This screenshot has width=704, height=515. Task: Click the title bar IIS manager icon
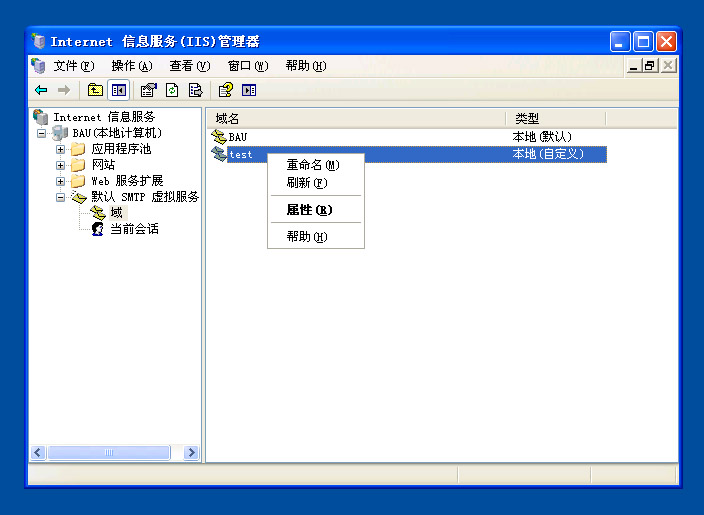(39, 41)
